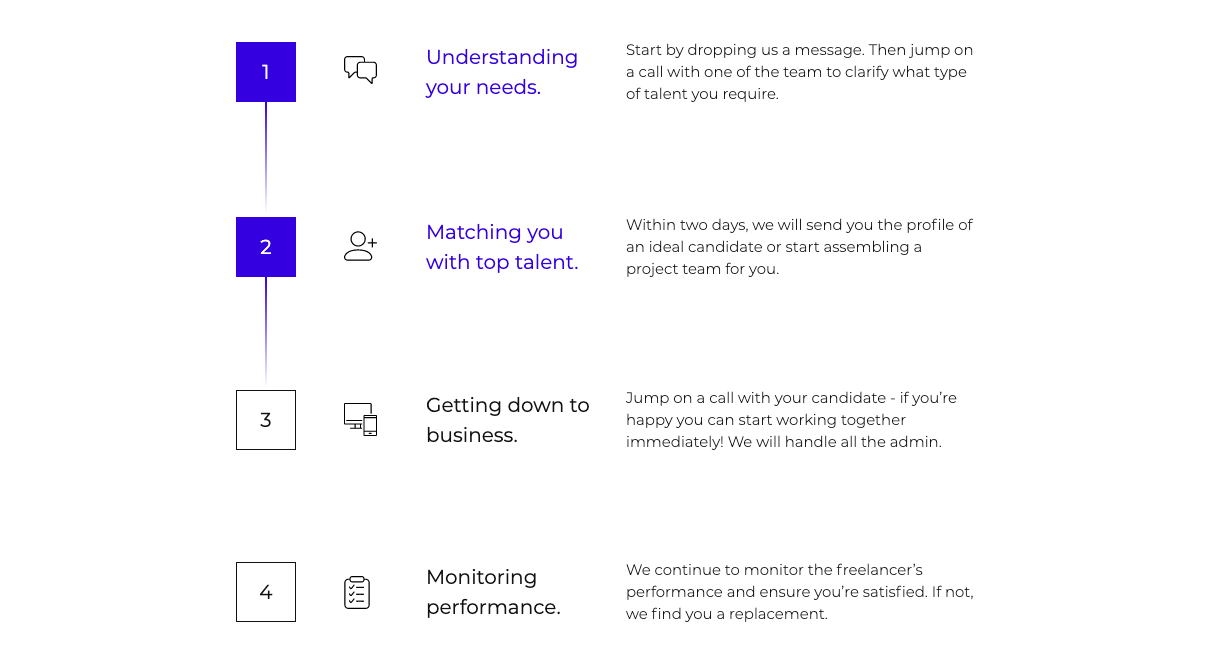Click the clipboard checklist icon
This screenshot has width=1215, height=660.
357,592
